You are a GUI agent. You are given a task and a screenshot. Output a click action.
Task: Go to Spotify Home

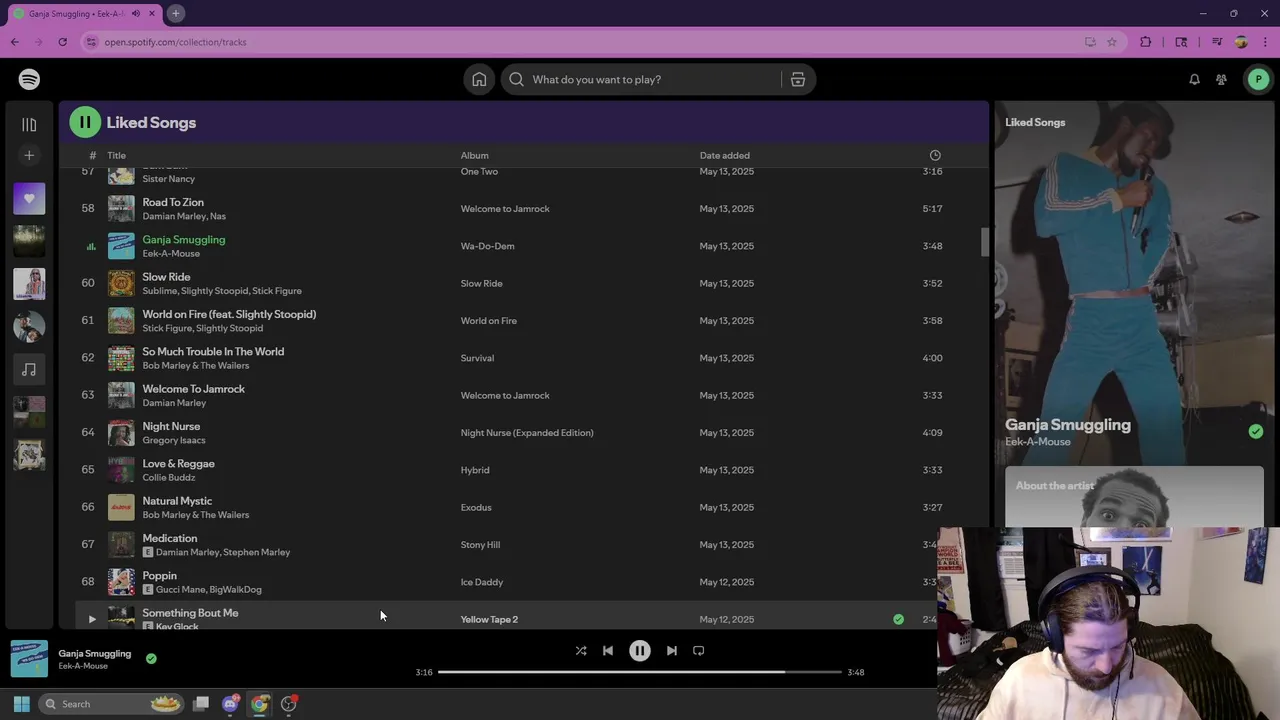(479, 79)
